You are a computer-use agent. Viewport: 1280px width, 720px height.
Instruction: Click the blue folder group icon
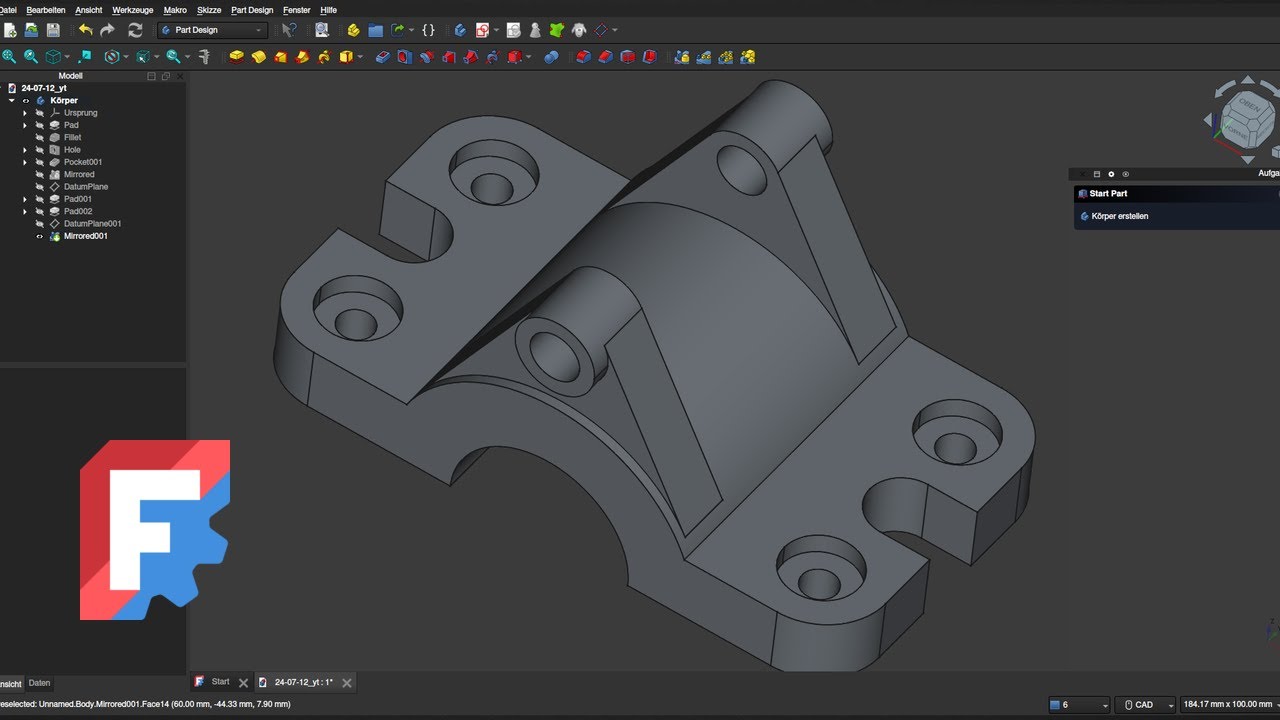(376, 30)
